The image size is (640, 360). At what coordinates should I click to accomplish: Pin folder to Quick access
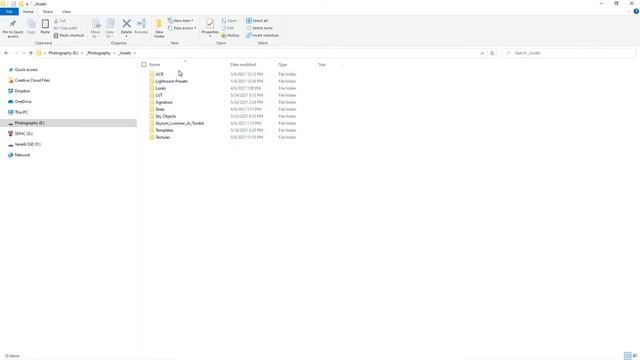pyautogui.click(x=13, y=28)
